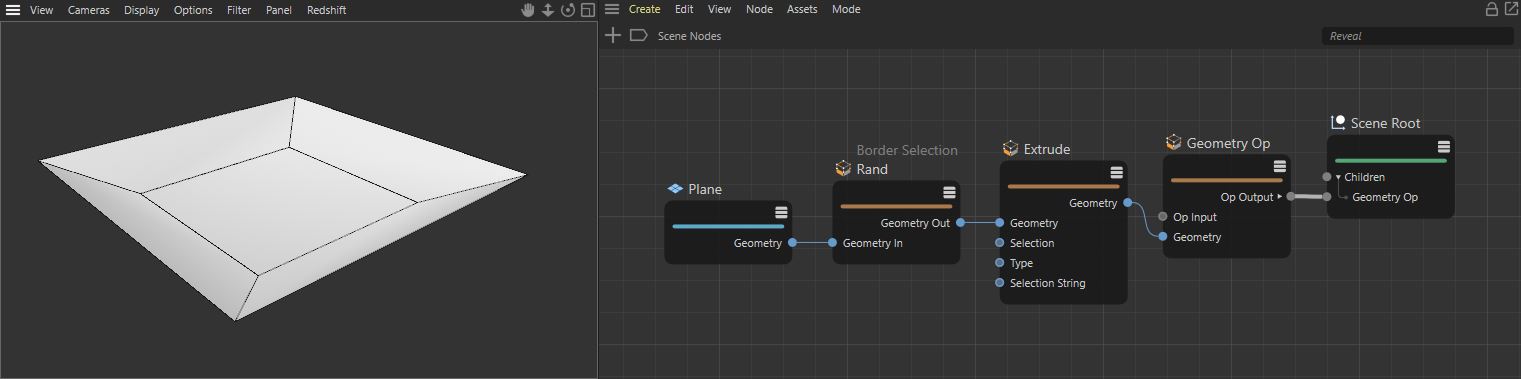The image size is (1521, 379).
Task: Click the viewport dolly arrows icon
Action: click(548, 10)
